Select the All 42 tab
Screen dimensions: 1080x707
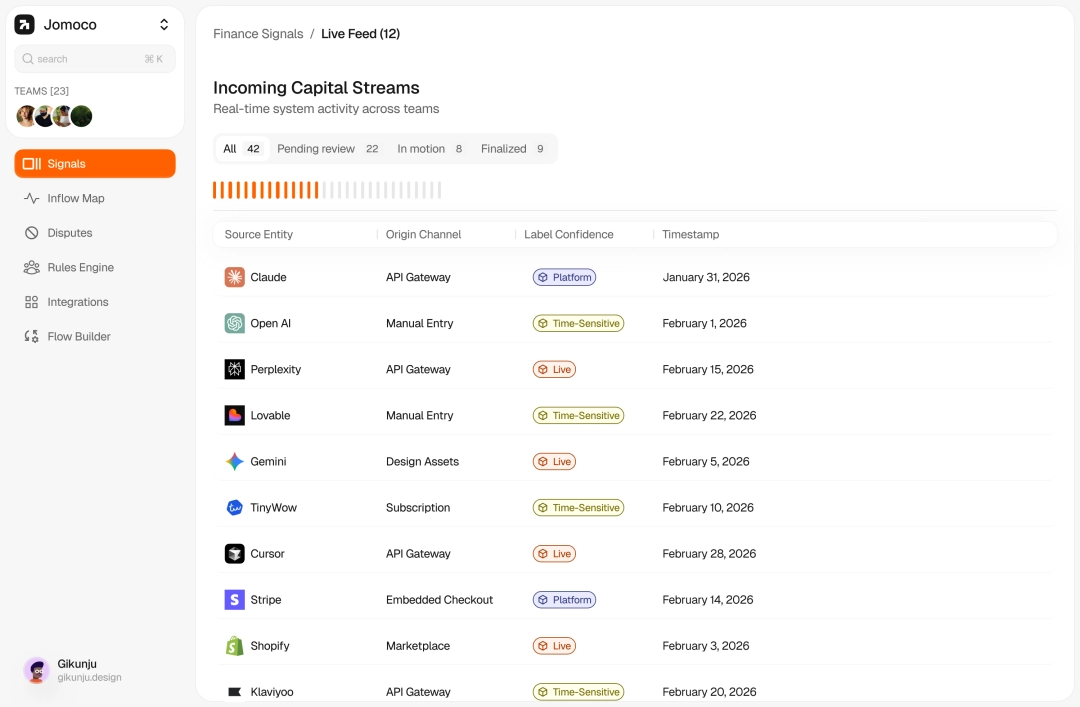pos(241,149)
